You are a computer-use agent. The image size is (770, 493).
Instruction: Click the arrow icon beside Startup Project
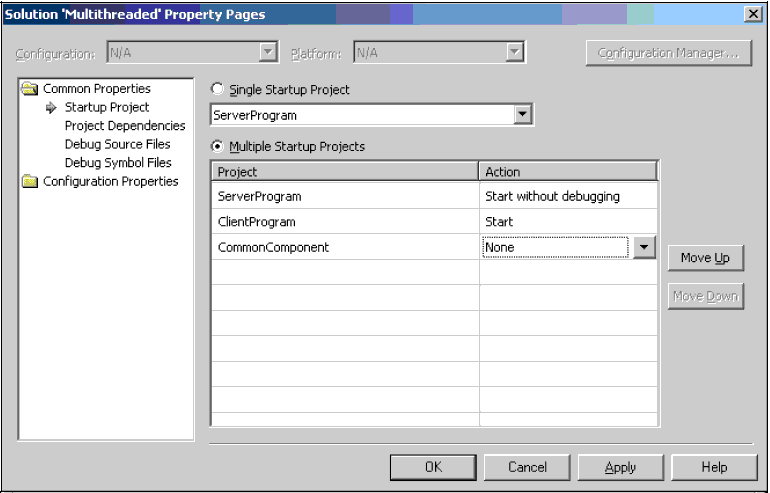(x=51, y=108)
